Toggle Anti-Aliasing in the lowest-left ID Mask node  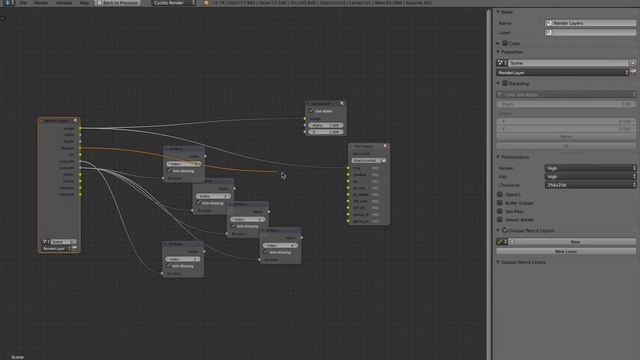(169, 266)
